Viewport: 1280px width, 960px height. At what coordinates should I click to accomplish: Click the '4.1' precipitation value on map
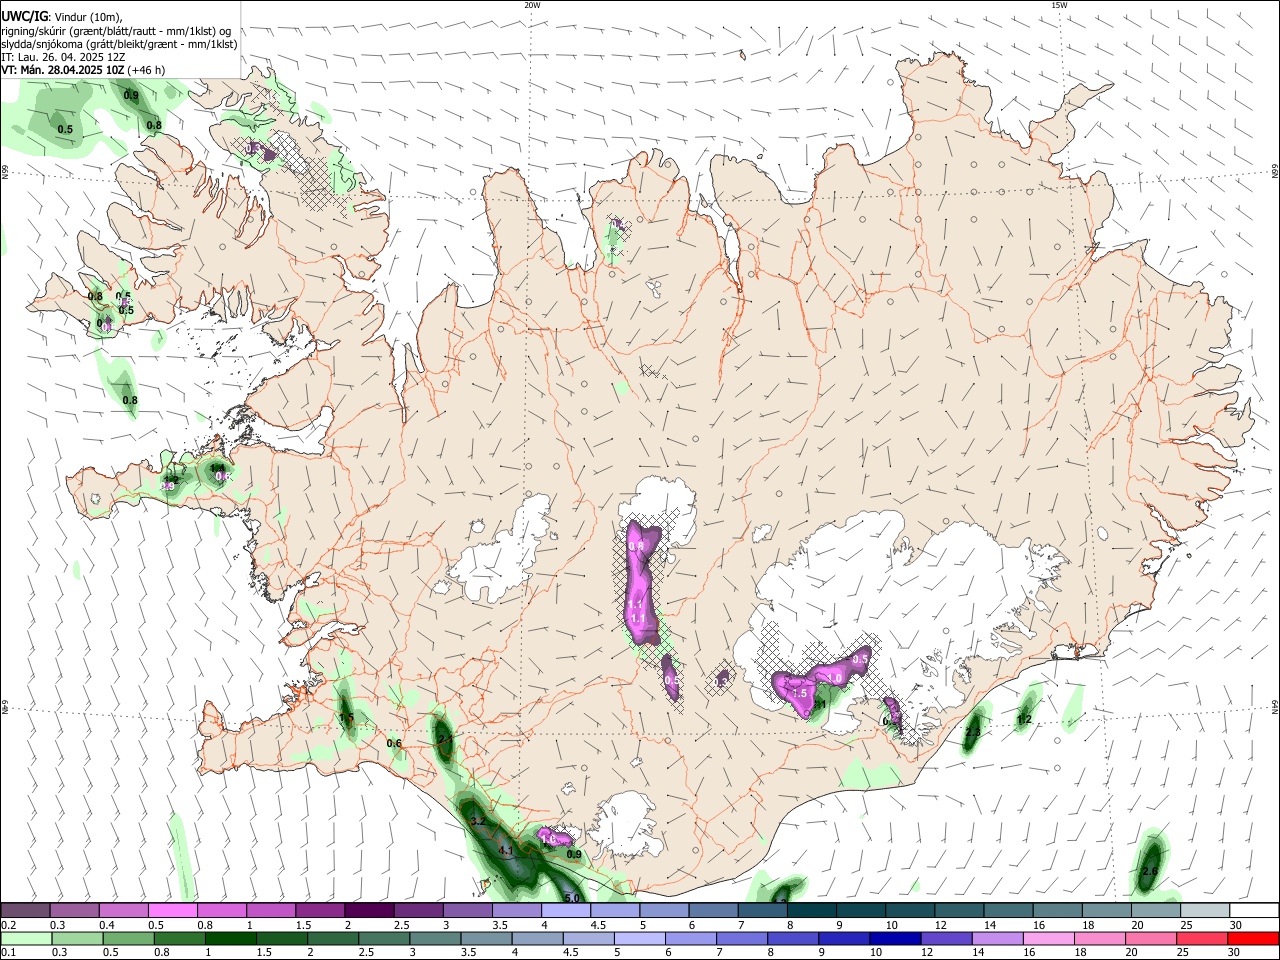pos(505,852)
